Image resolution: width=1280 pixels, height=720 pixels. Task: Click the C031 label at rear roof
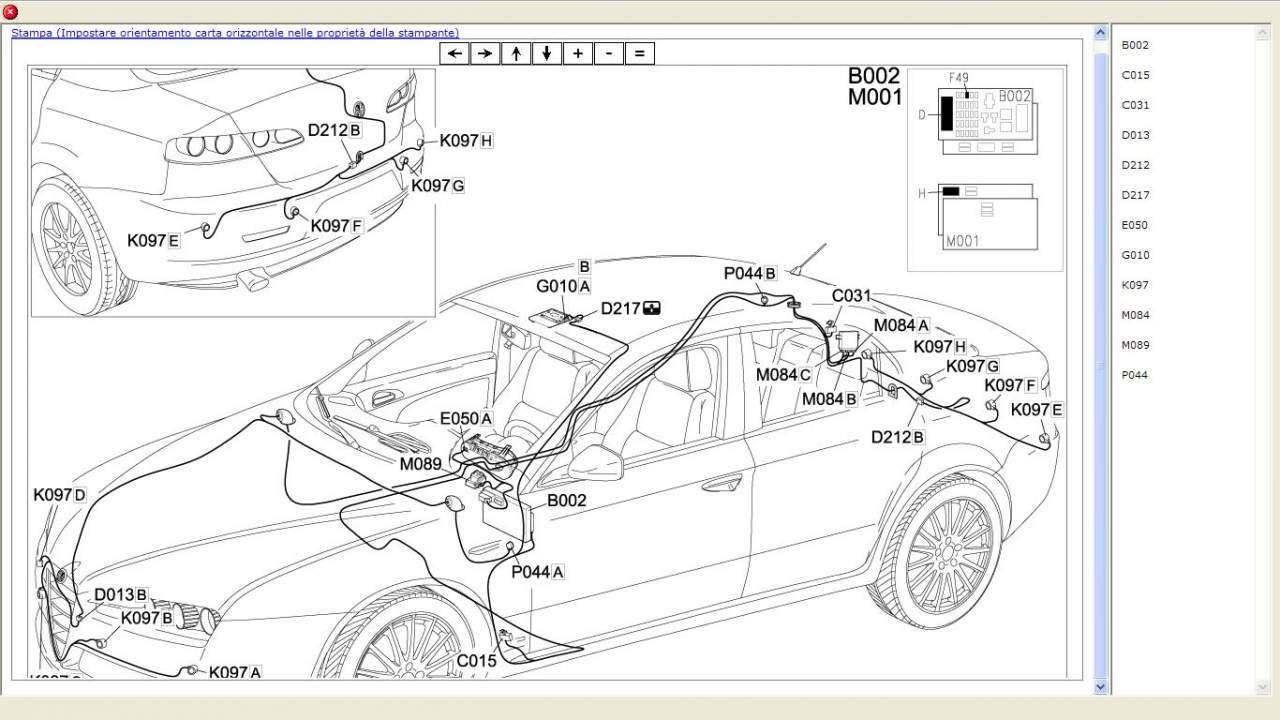[852, 296]
